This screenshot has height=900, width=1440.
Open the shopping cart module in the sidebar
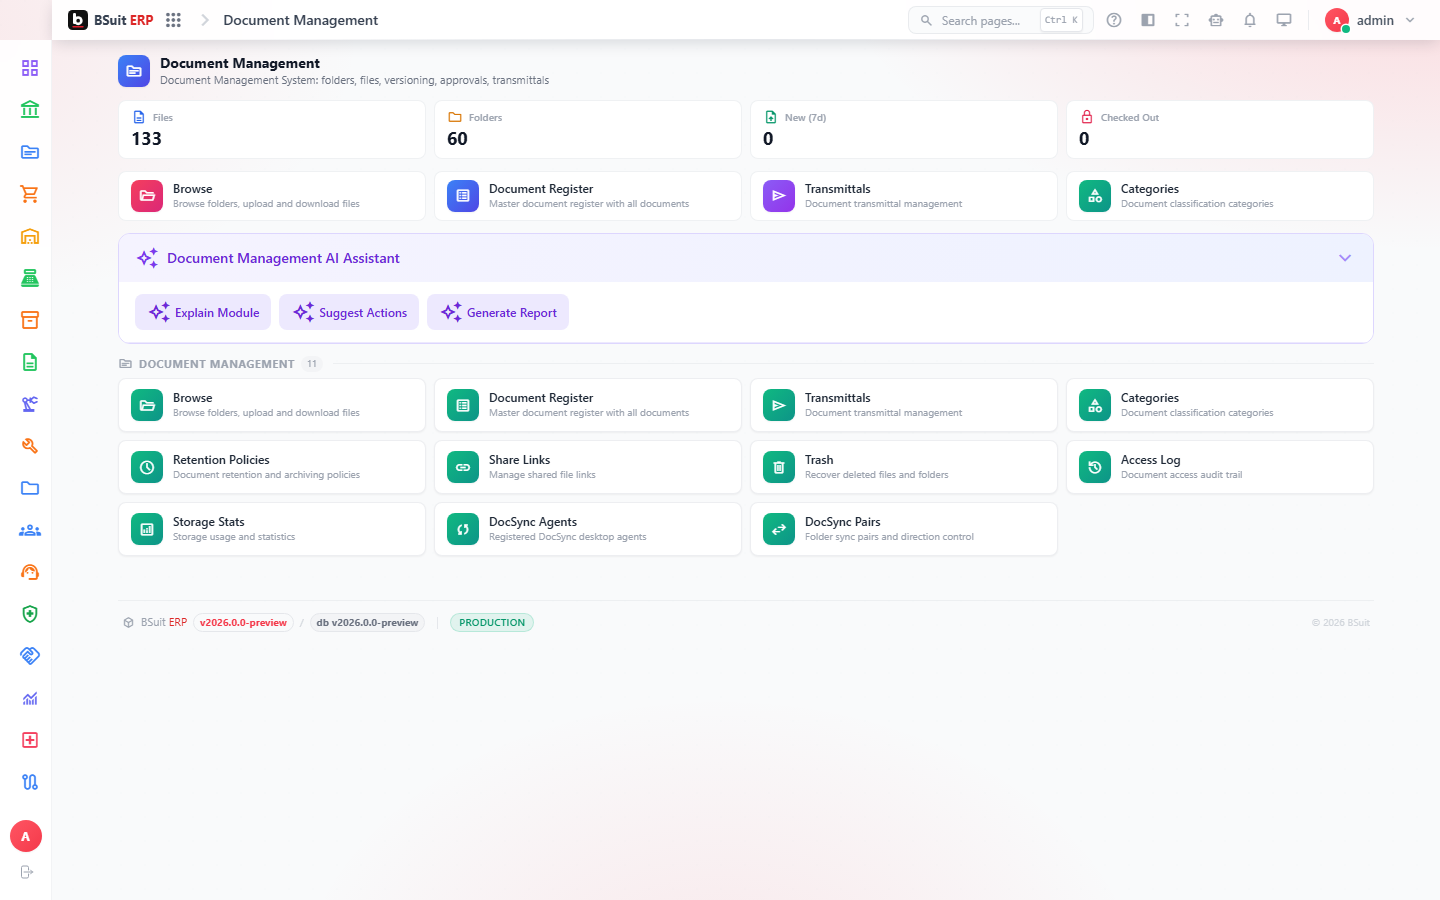click(x=30, y=194)
